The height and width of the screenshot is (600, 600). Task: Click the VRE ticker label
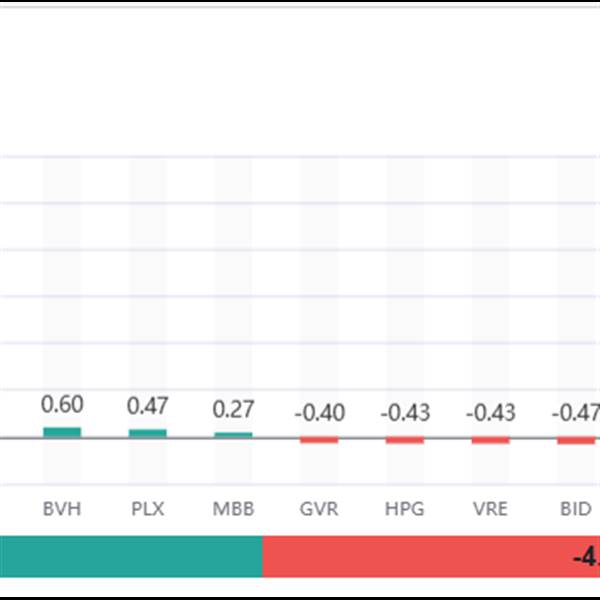point(490,509)
